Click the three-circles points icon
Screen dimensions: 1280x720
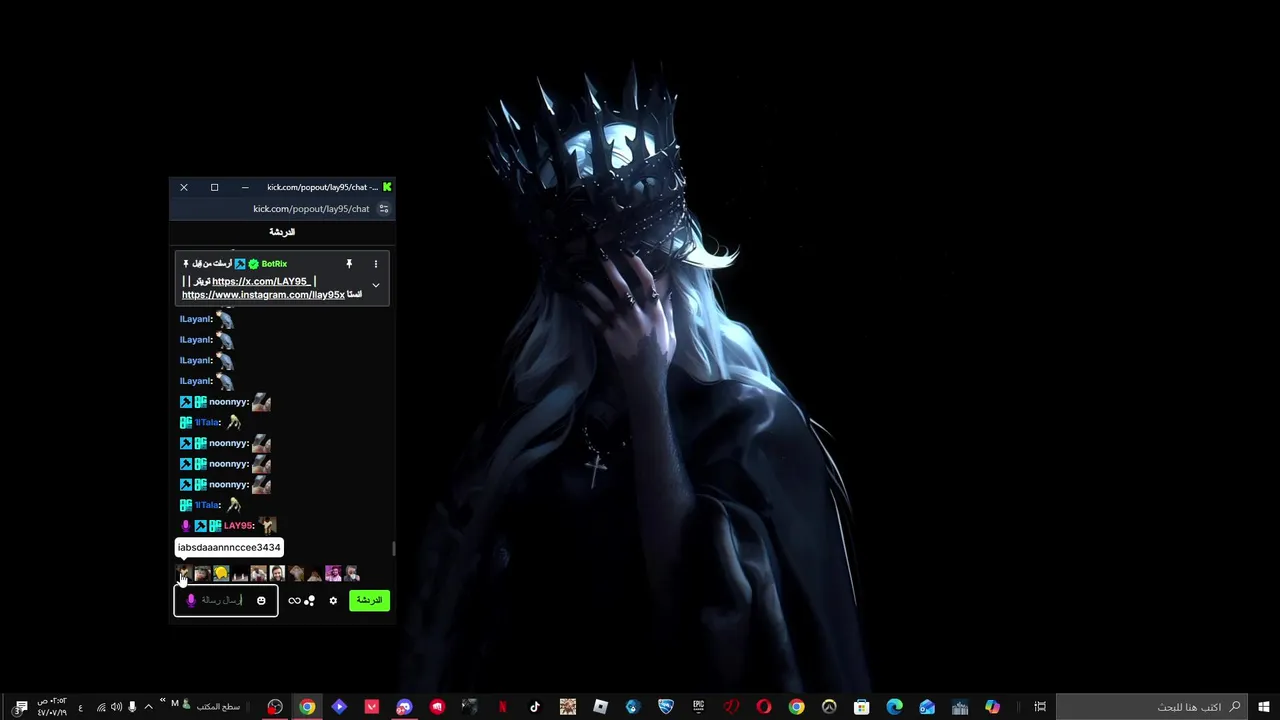coord(309,601)
